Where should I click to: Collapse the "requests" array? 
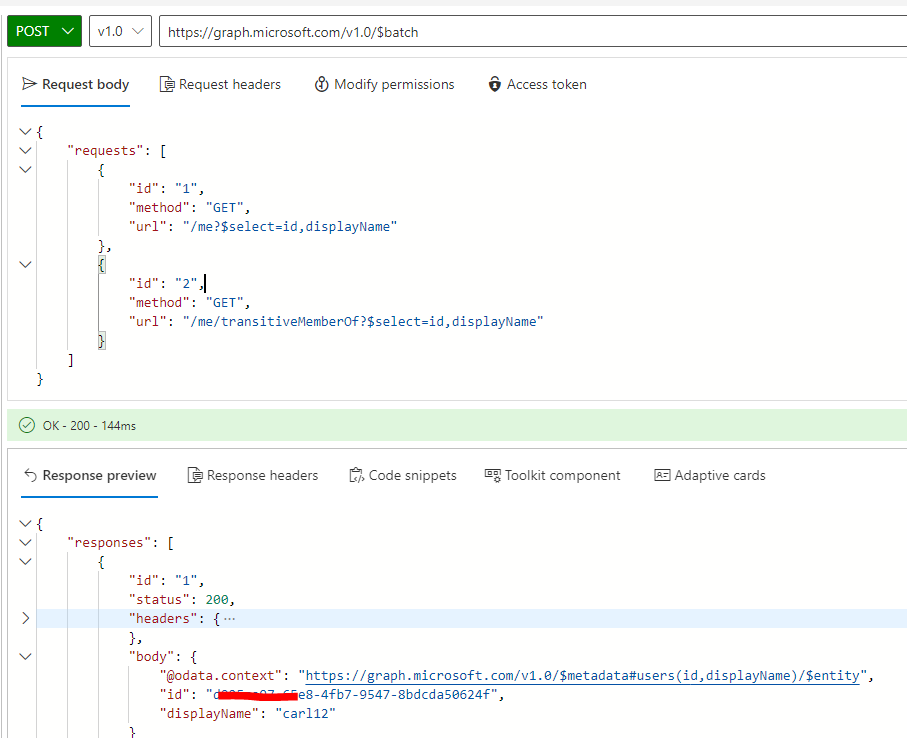click(25, 151)
